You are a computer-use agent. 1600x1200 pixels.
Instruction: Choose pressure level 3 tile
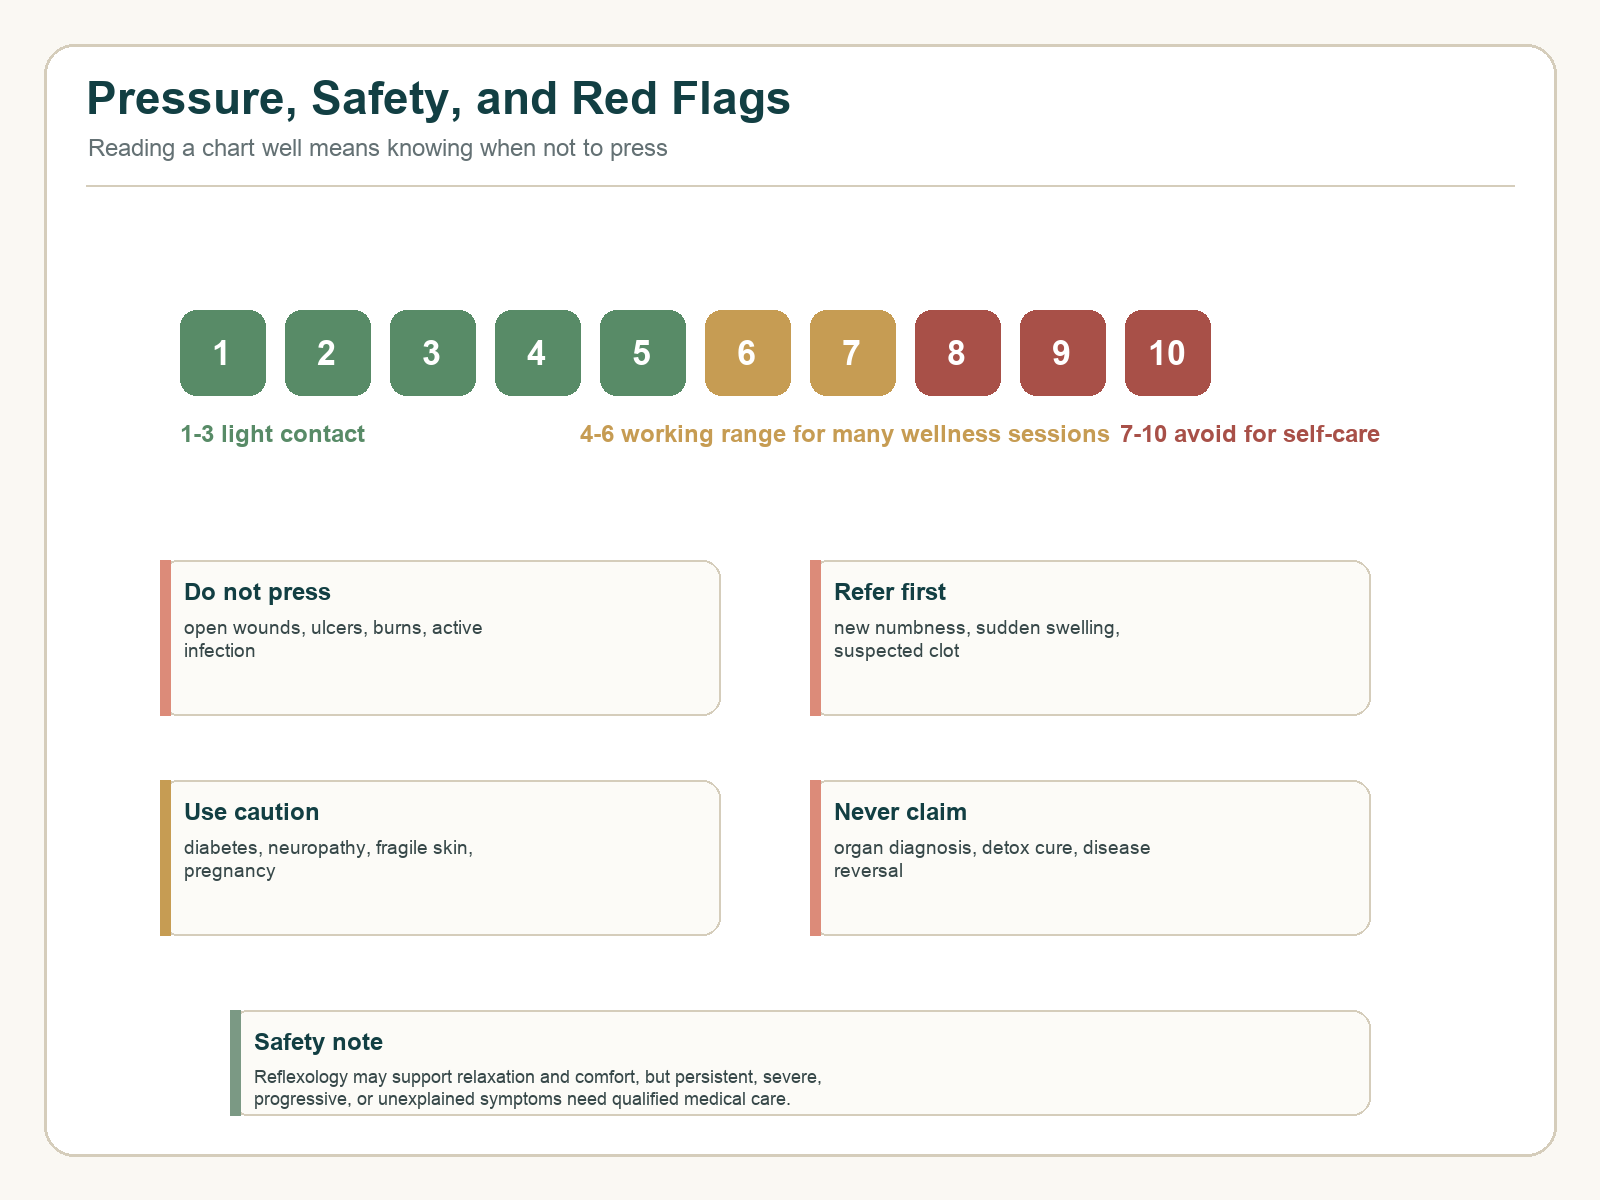pos(433,353)
